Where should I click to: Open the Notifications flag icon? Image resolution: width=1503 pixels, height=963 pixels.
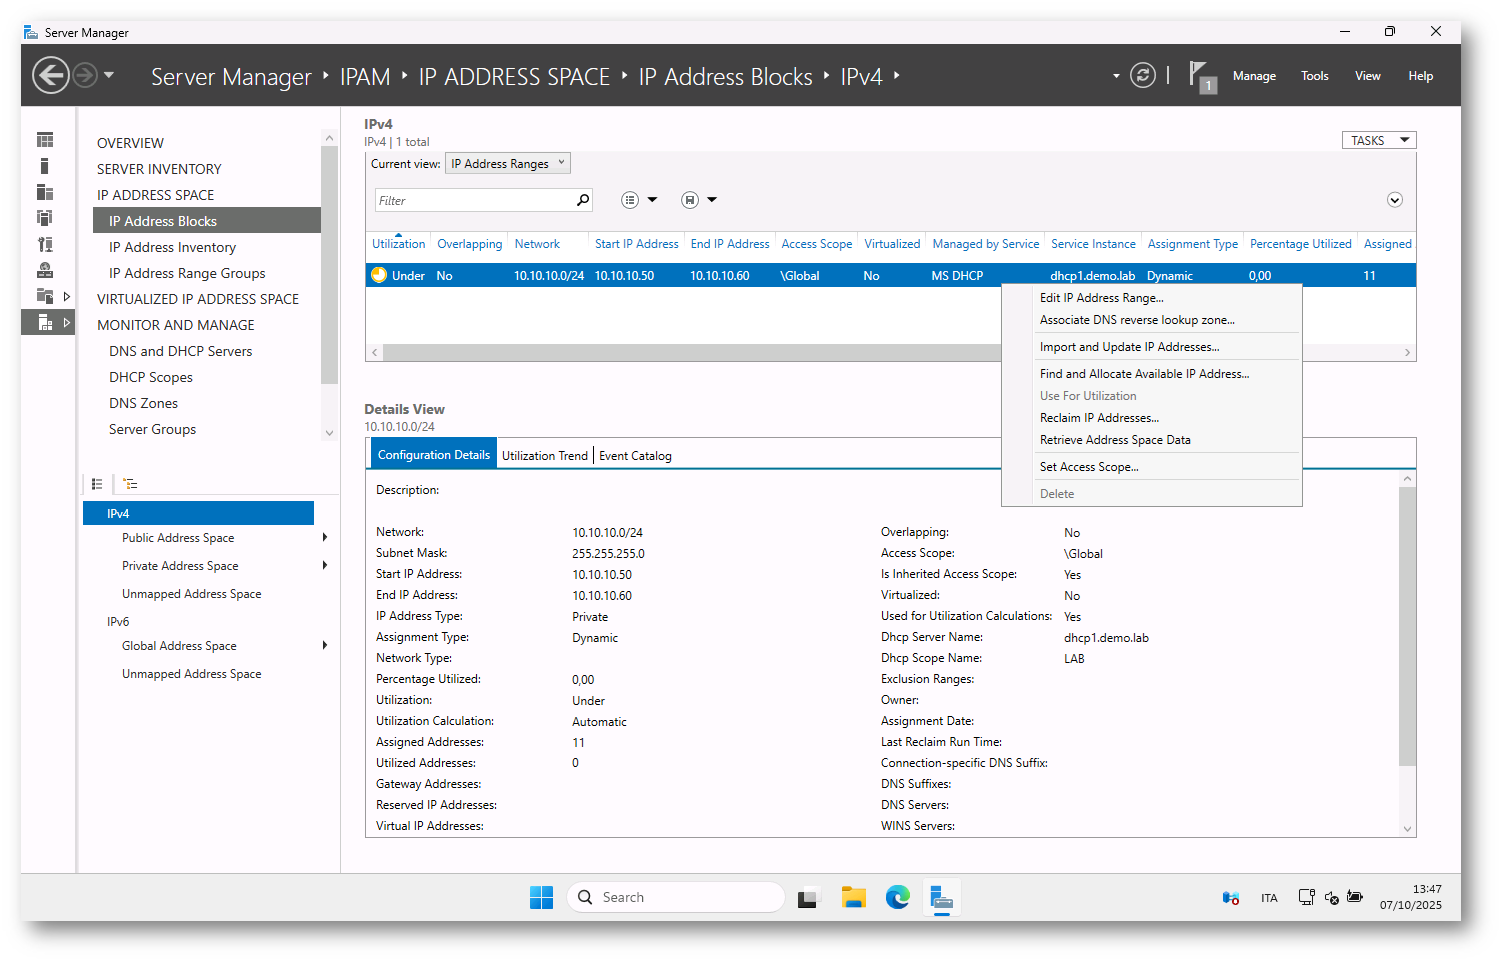(x=1199, y=76)
